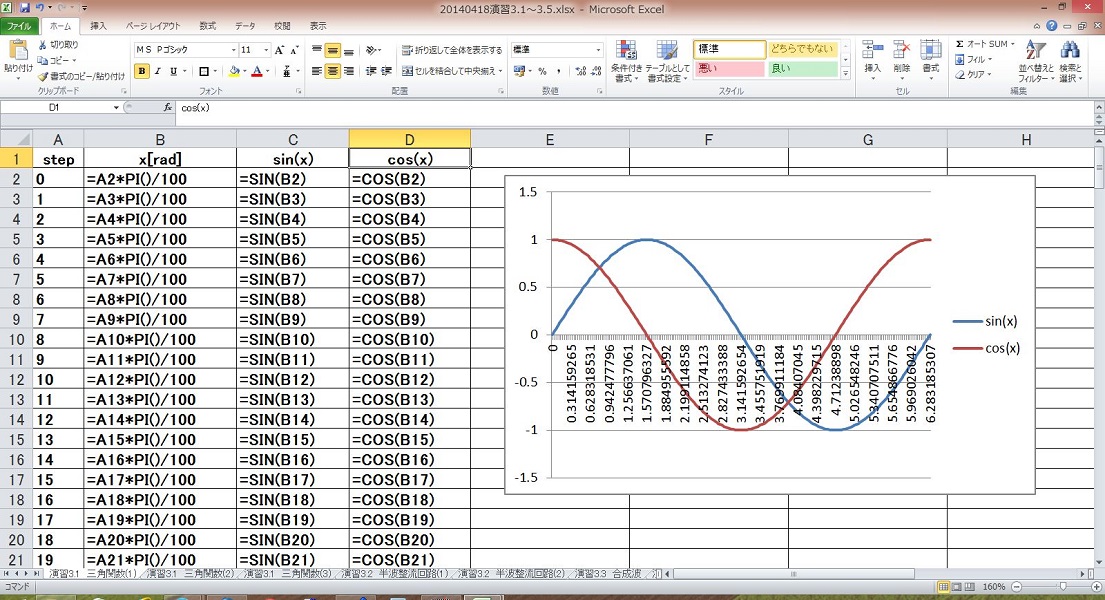
Task: Toggle italic formatting
Action: [x=157, y=71]
